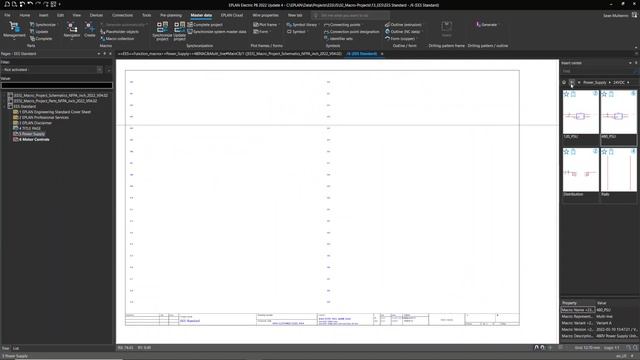The width and height of the screenshot is (640, 360).
Task: Select page 2 EPLAN Professional Services
Action: pyautogui.click(x=44, y=117)
